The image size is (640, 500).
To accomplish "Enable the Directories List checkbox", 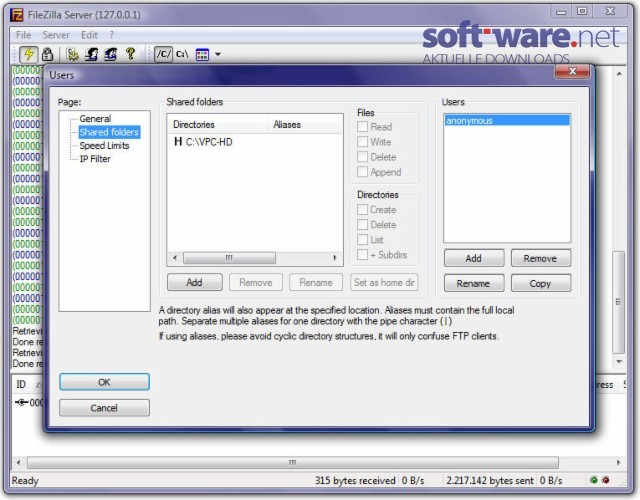I will (362, 240).
